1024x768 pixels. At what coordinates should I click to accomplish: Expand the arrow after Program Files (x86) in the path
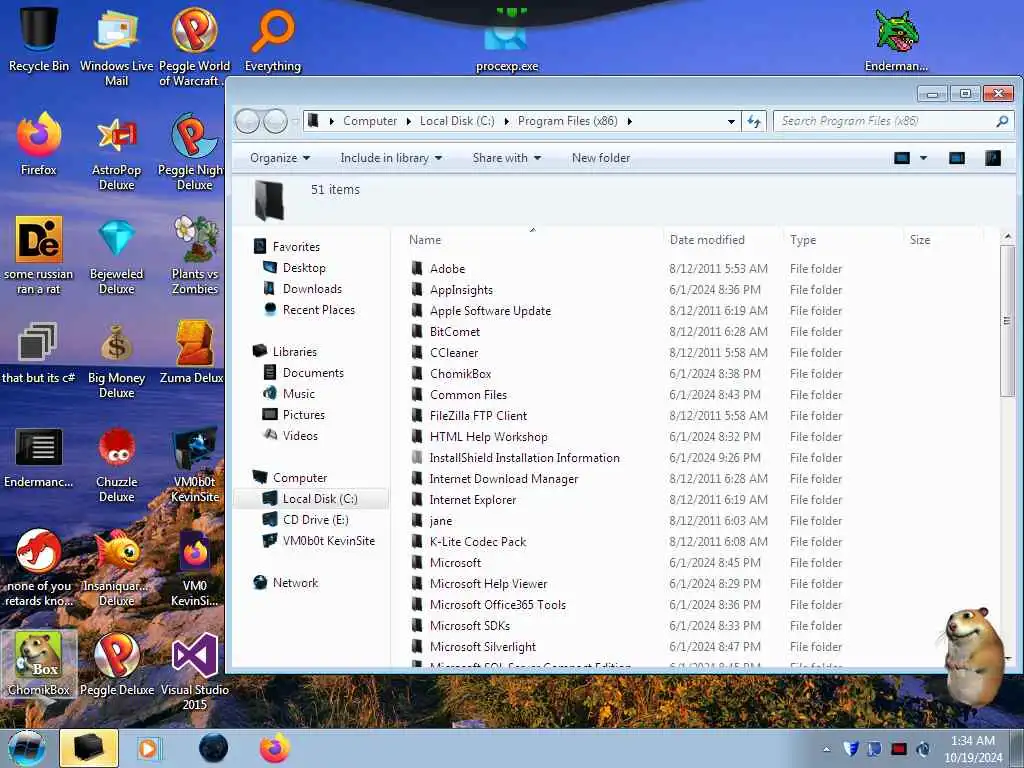(630, 121)
